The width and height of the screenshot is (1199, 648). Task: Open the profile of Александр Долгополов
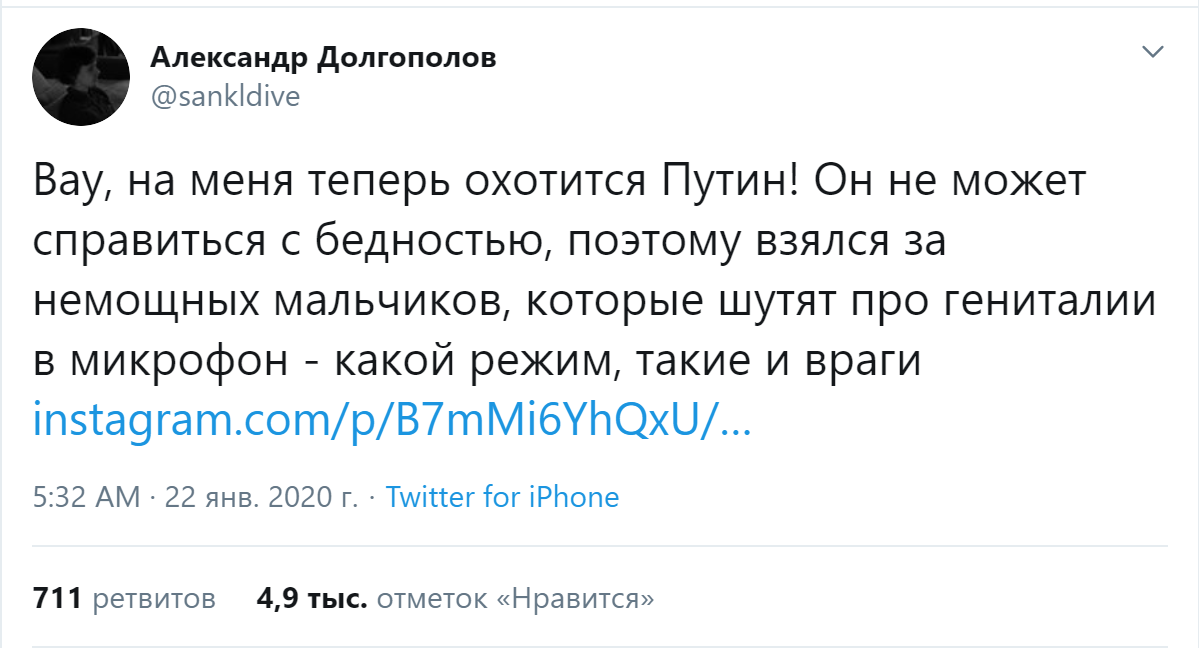coord(322,57)
